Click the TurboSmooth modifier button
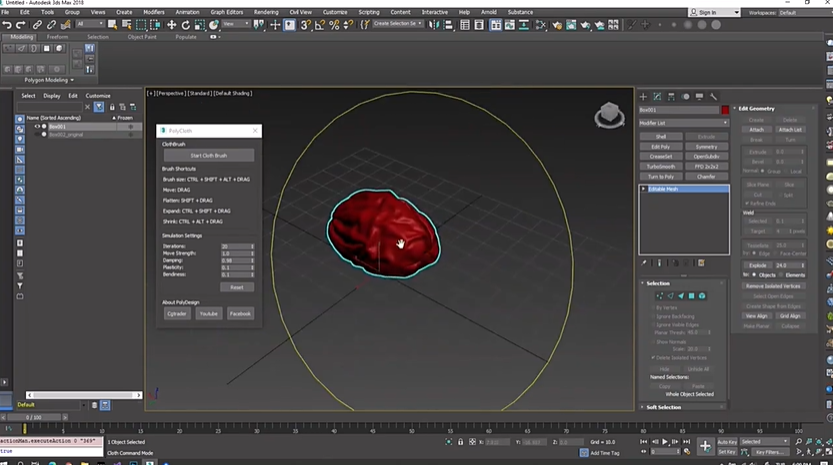833x465 pixels. tap(660, 166)
